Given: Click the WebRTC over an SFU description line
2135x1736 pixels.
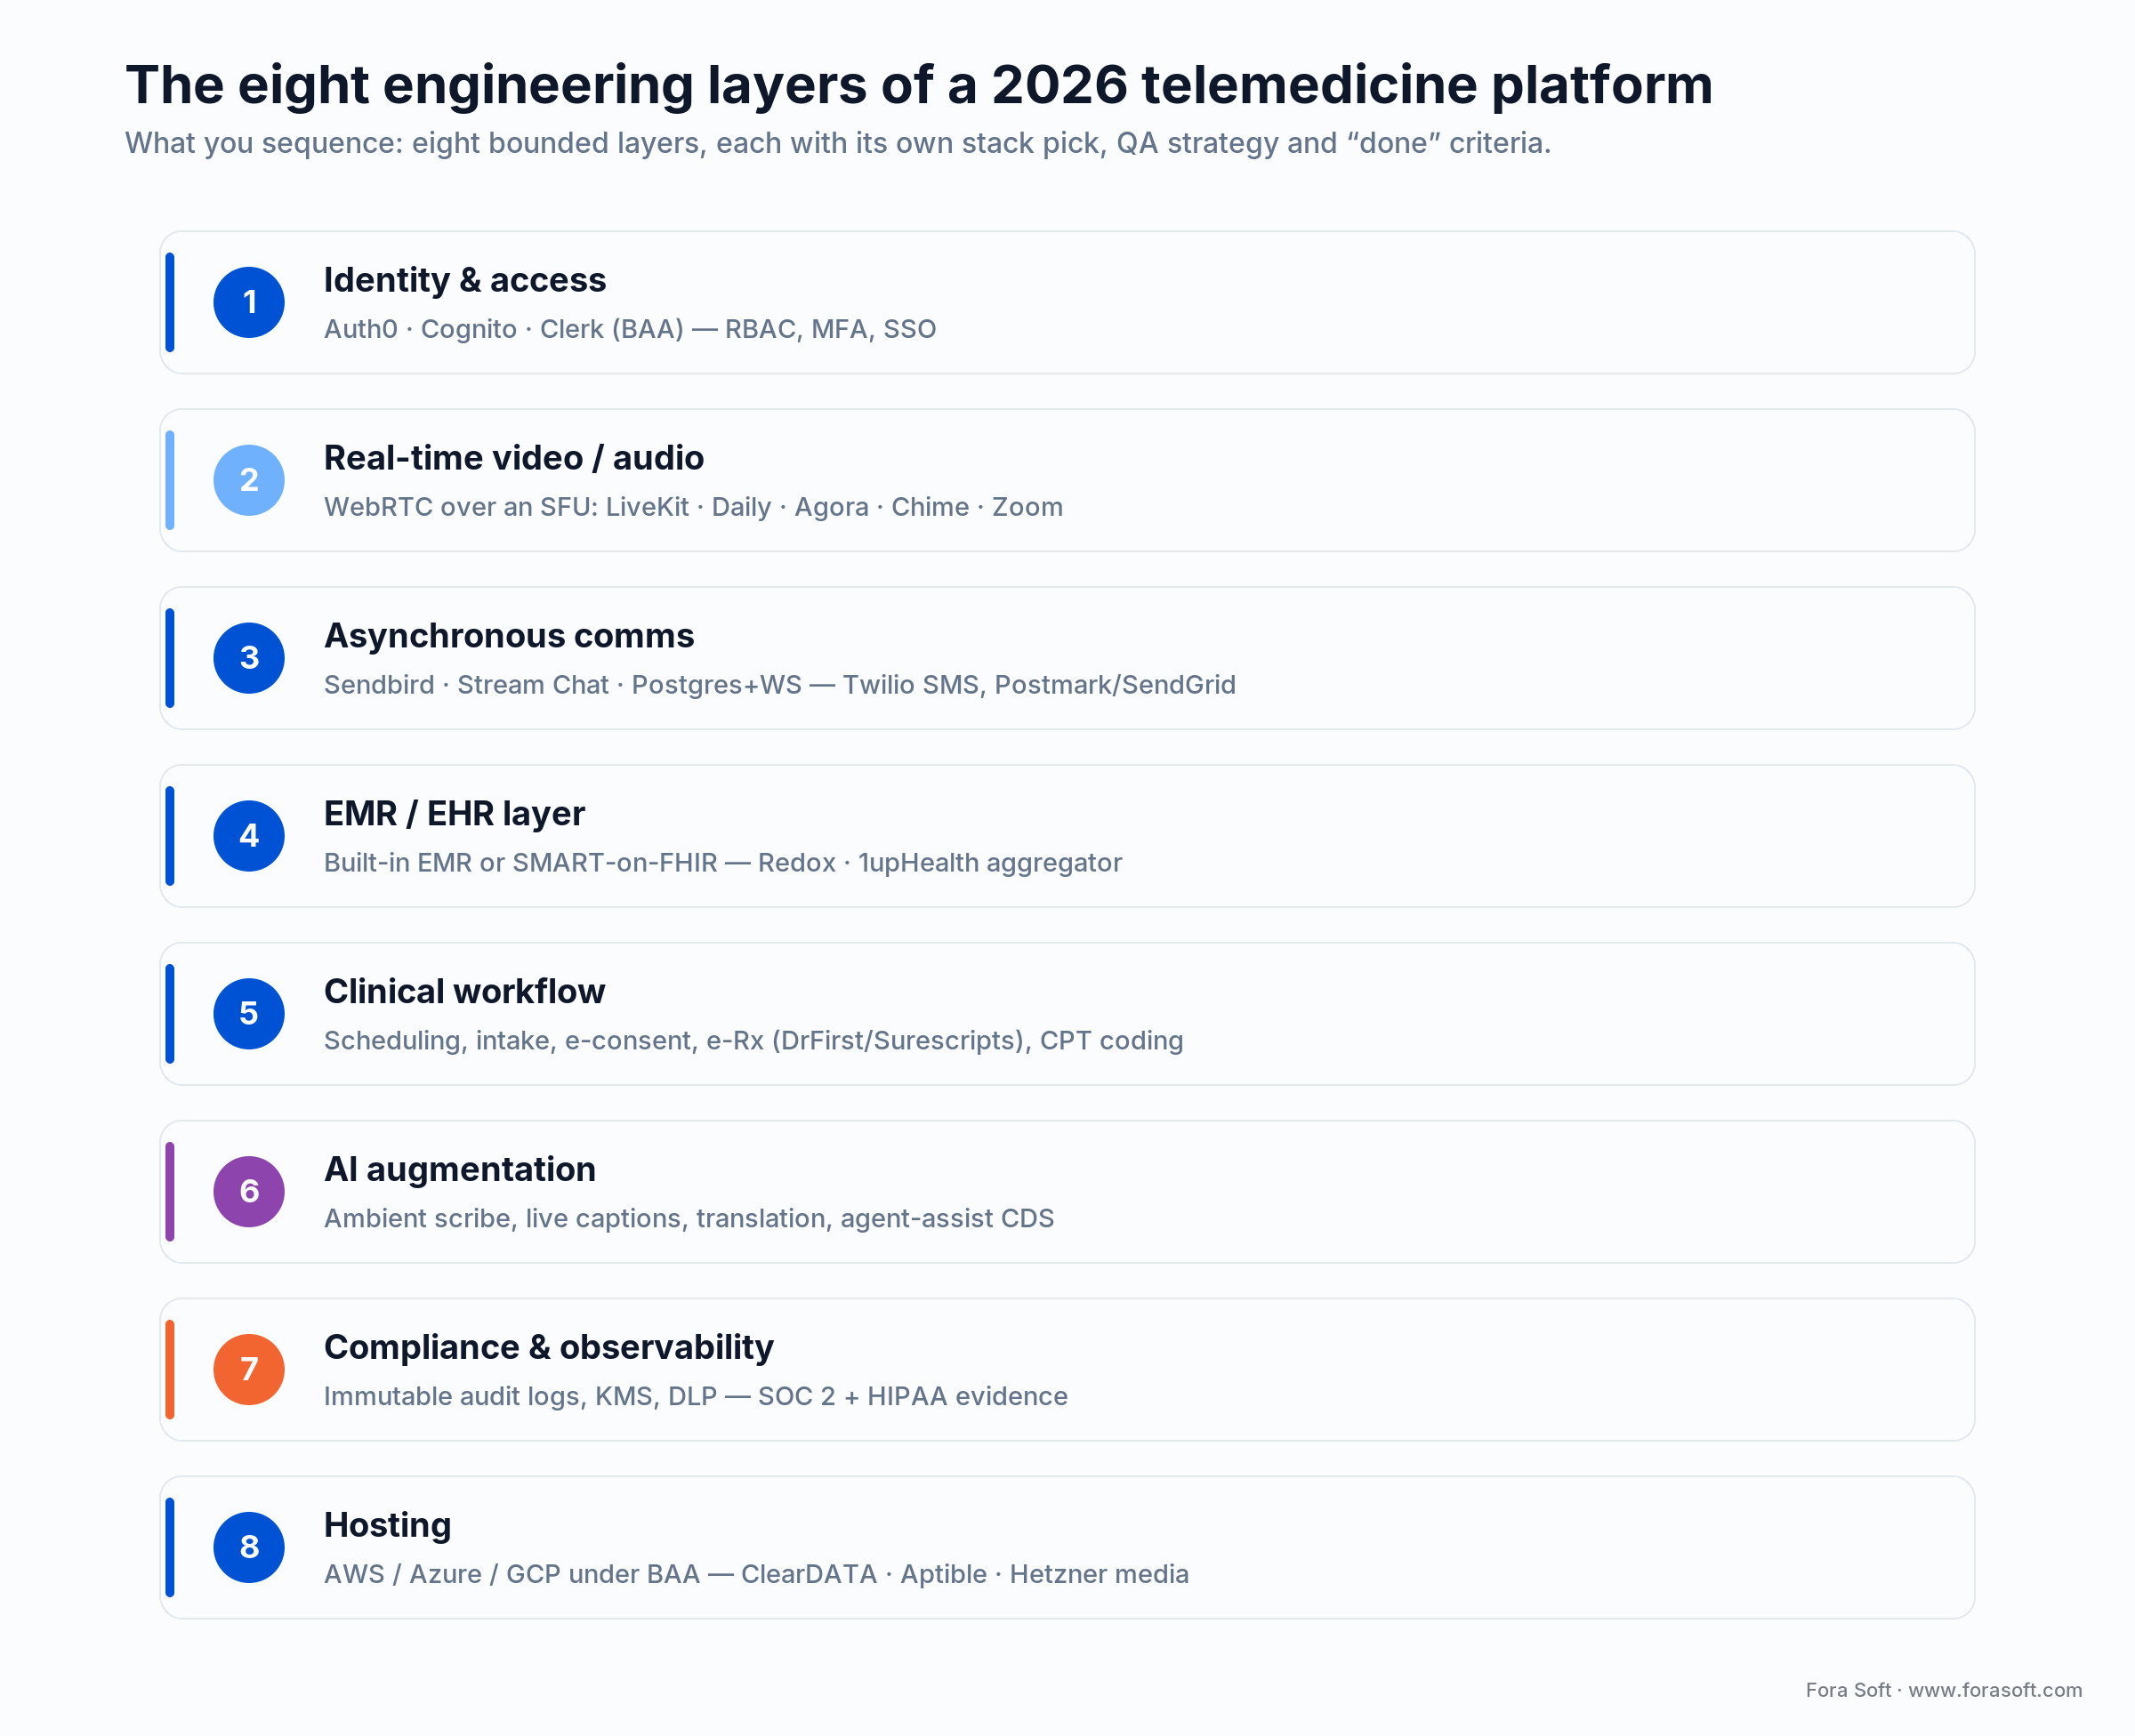Looking at the screenshot, I should pos(693,507).
